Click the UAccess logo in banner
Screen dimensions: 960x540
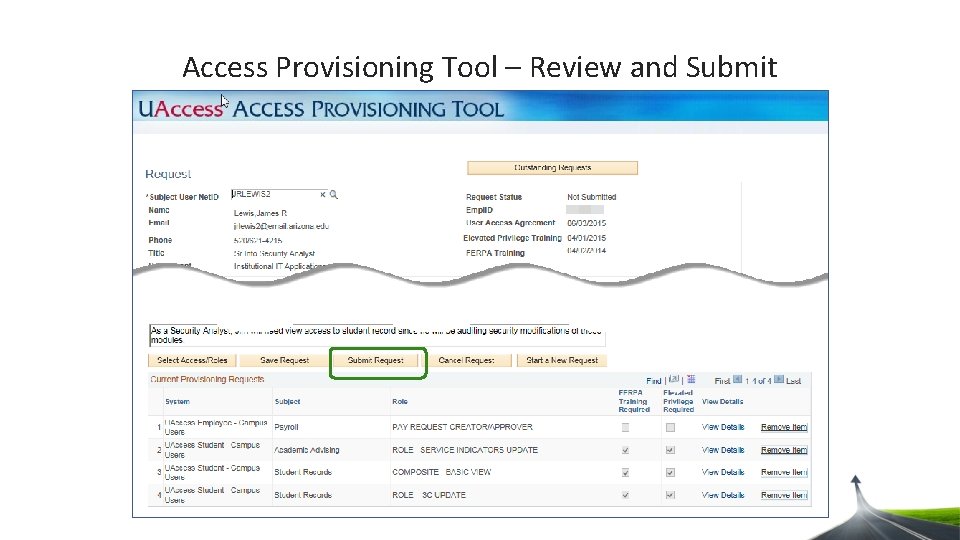pyautogui.click(x=180, y=109)
